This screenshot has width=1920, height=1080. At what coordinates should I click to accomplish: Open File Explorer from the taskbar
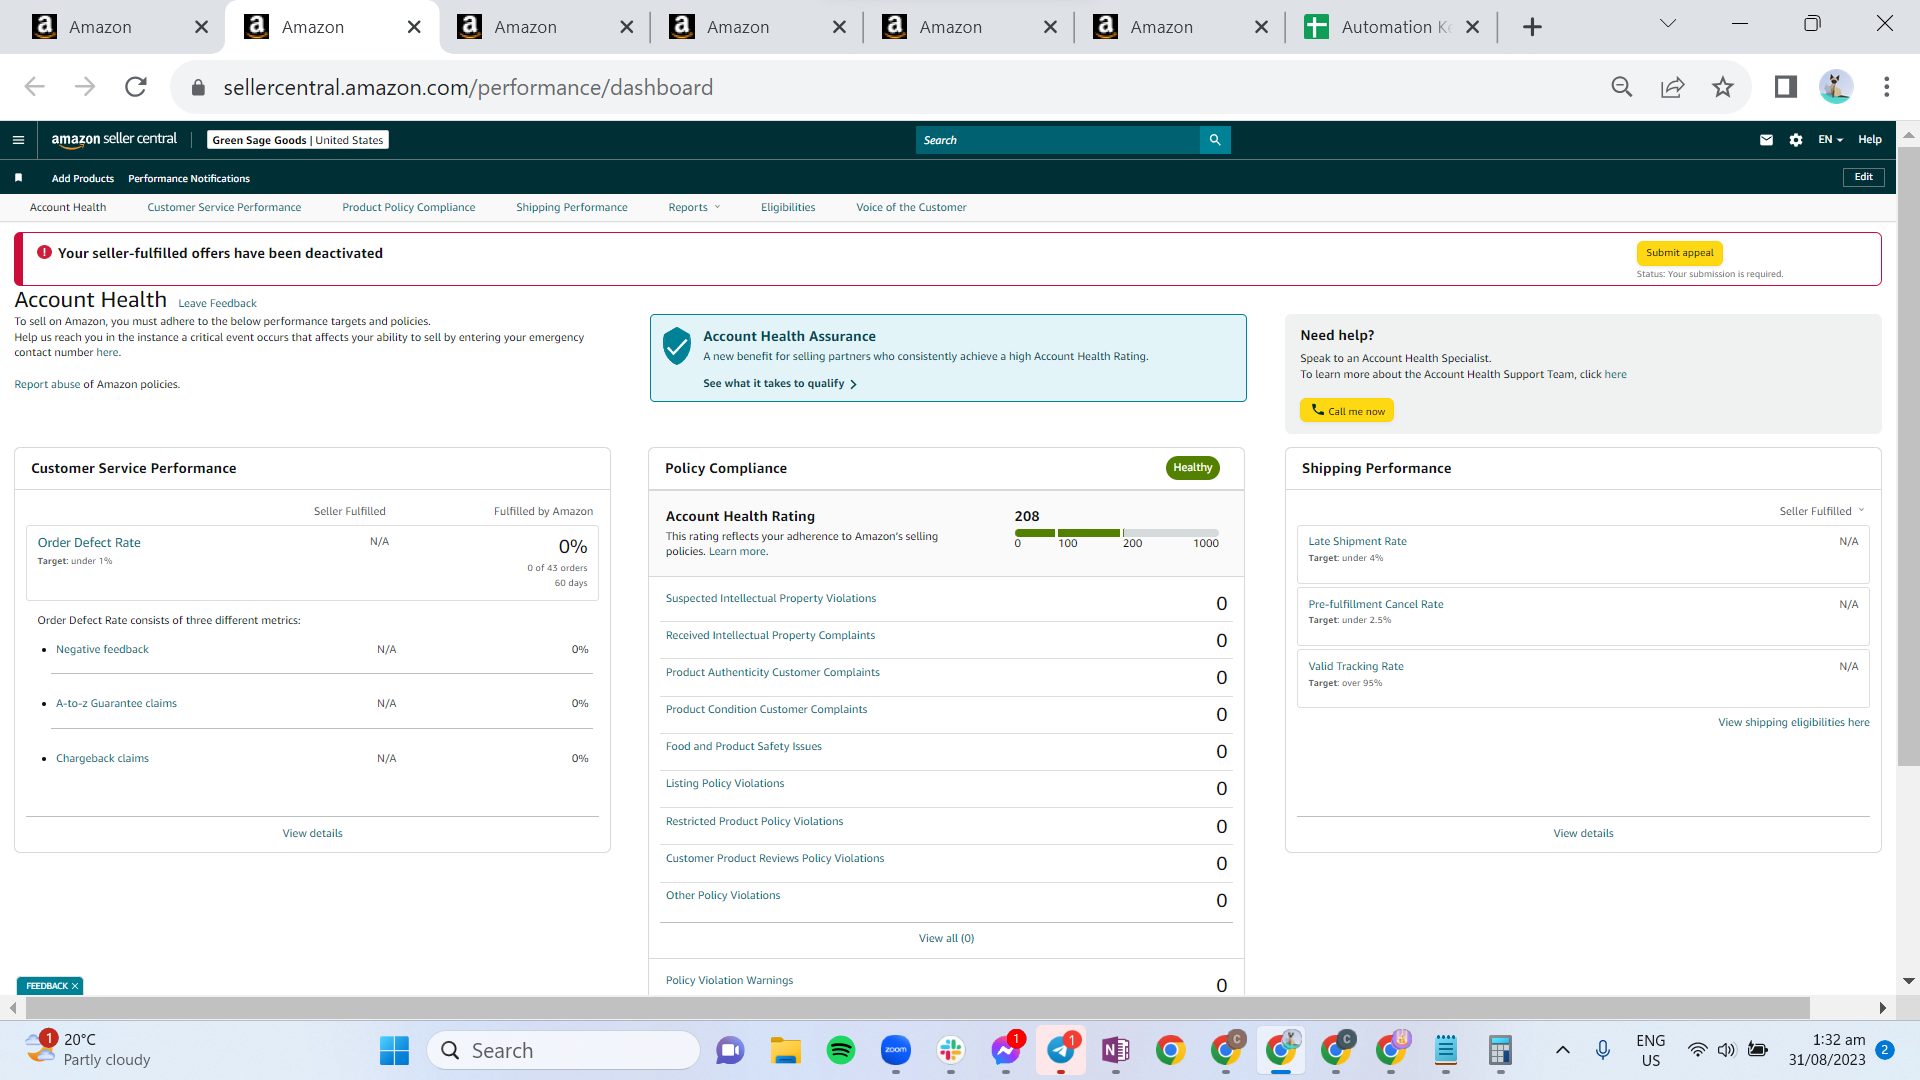pos(786,1050)
